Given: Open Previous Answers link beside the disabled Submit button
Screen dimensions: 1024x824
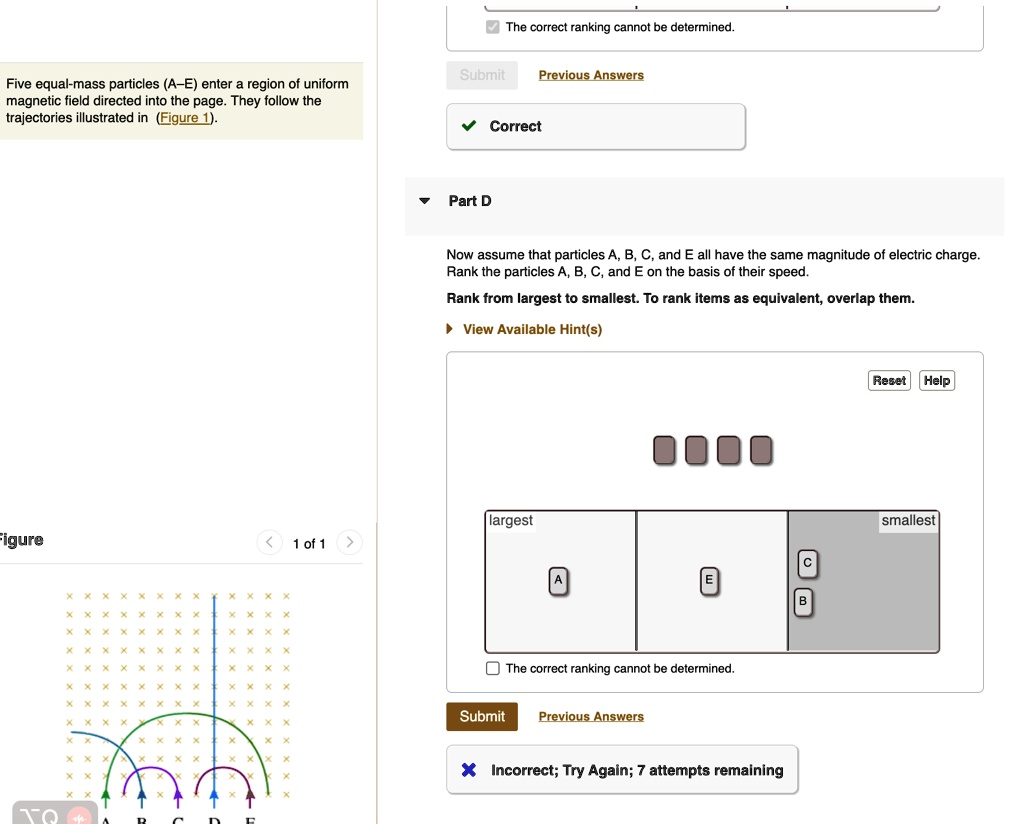Looking at the screenshot, I should tap(591, 75).
